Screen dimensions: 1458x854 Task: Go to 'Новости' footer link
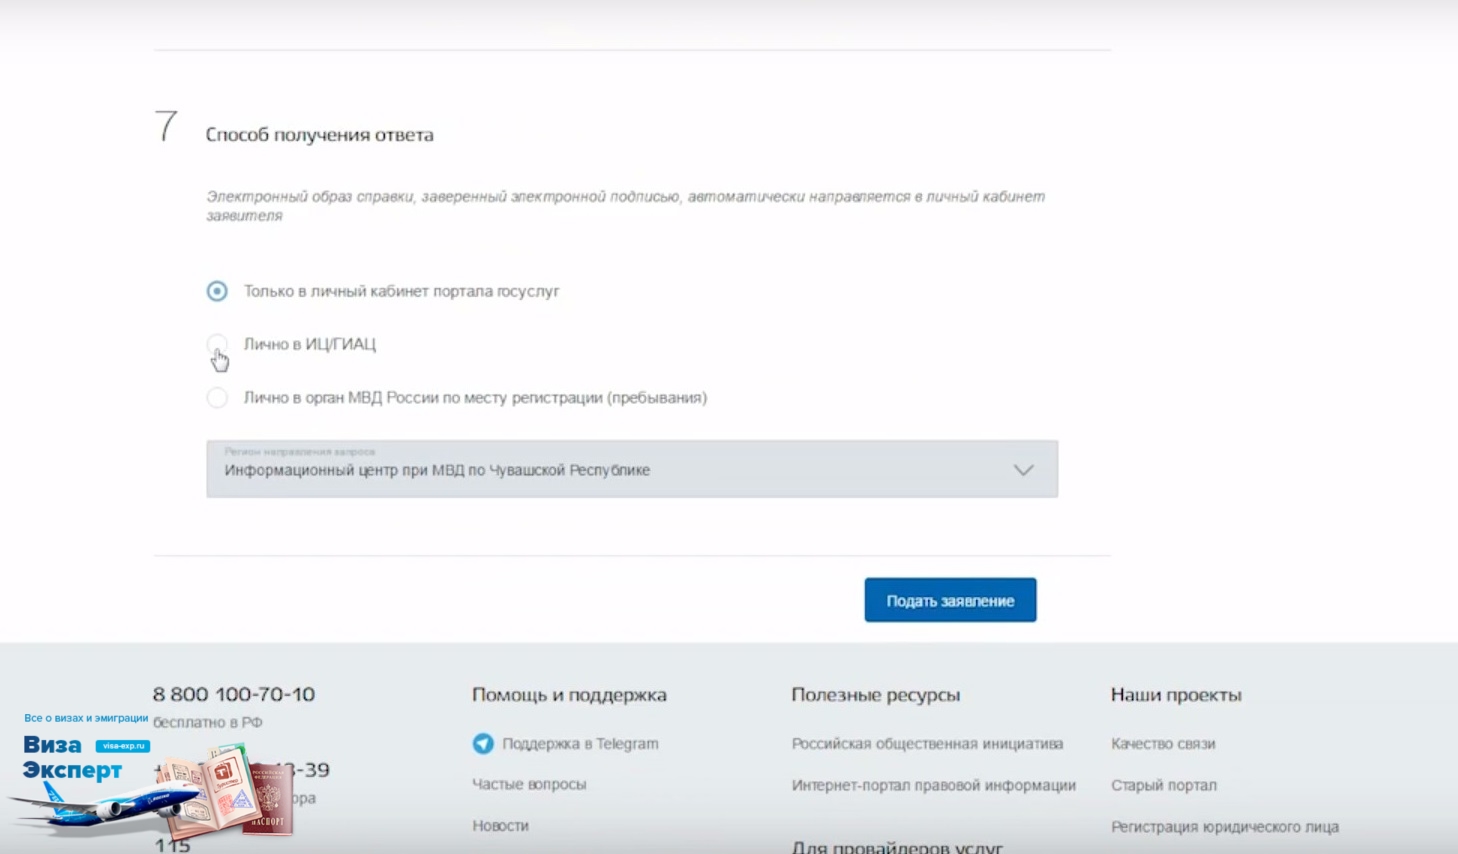pos(500,826)
